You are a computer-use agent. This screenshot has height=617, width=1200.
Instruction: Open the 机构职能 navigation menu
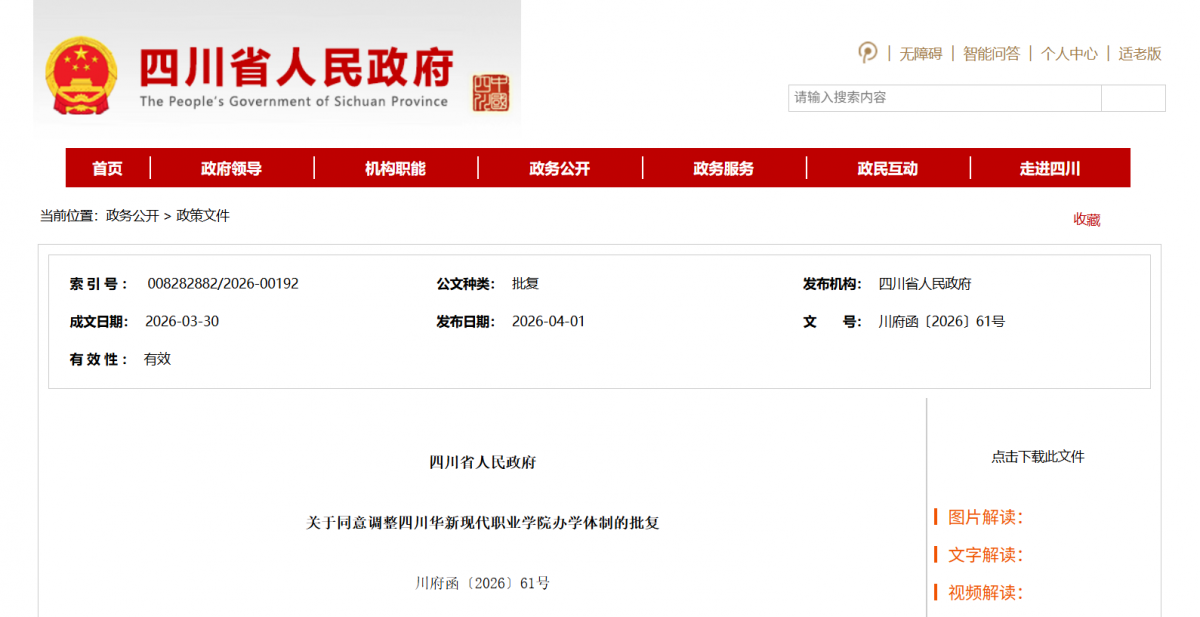(395, 168)
